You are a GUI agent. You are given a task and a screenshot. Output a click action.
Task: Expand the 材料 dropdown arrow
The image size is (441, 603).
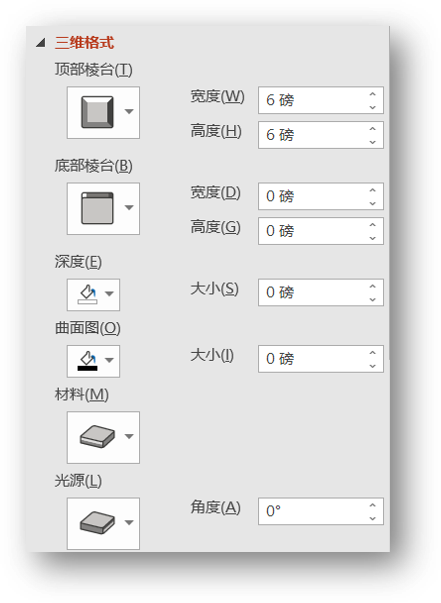[x=129, y=436]
